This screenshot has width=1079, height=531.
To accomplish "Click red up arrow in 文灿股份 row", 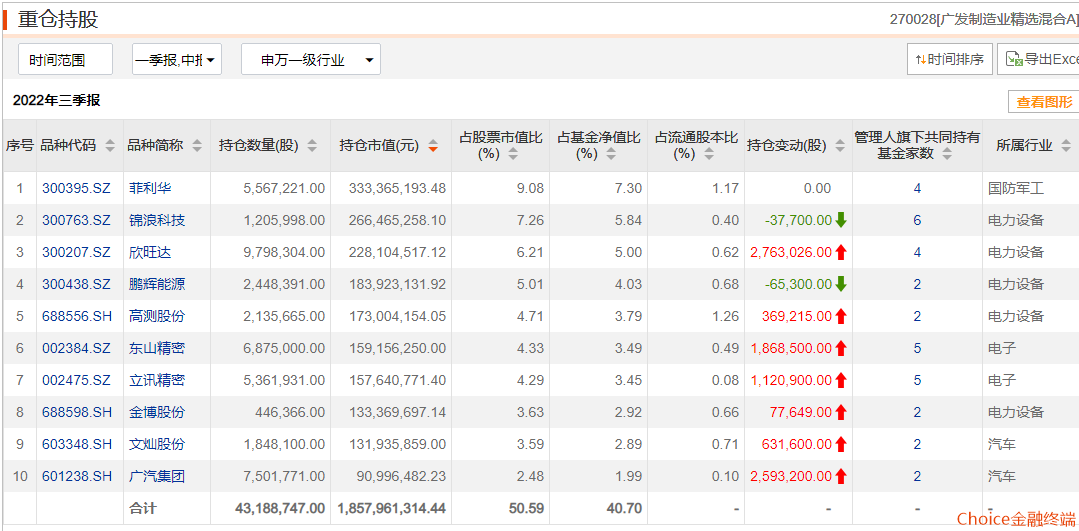I will [x=841, y=444].
